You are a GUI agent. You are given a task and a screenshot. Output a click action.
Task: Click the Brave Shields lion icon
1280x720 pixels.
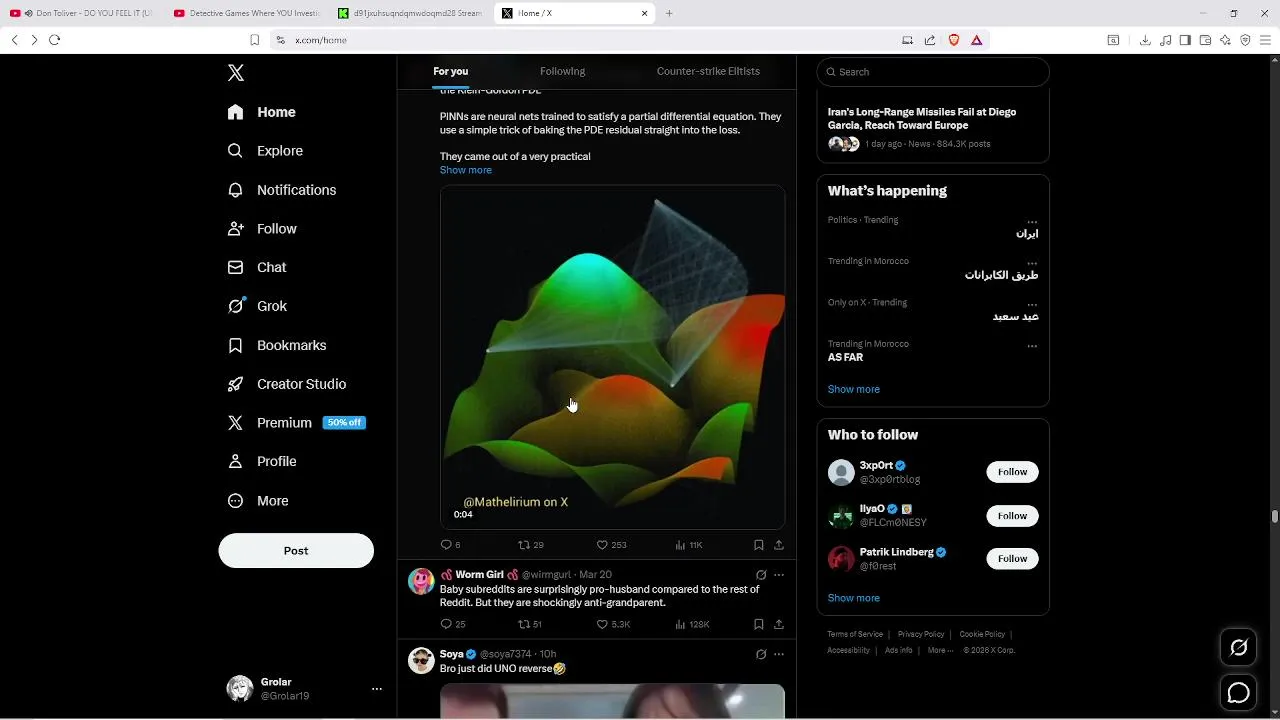pyautogui.click(x=954, y=40)
